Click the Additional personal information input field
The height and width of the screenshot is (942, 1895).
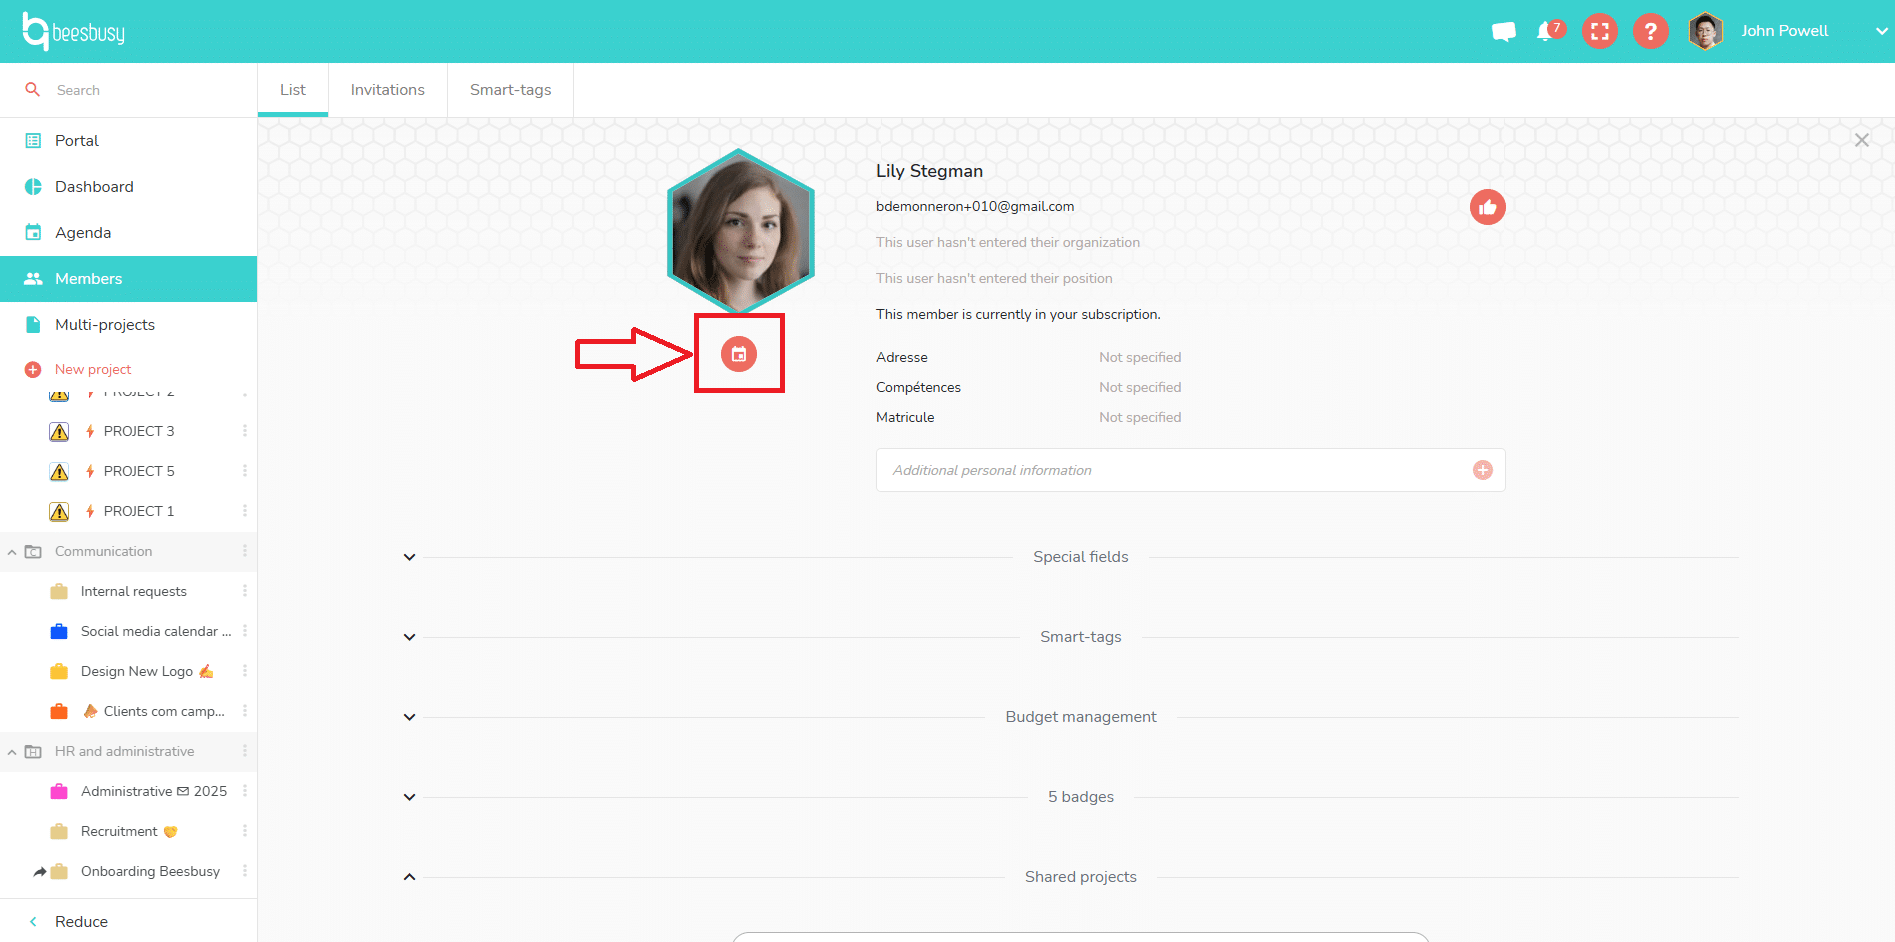click(x=1100, y=469)
